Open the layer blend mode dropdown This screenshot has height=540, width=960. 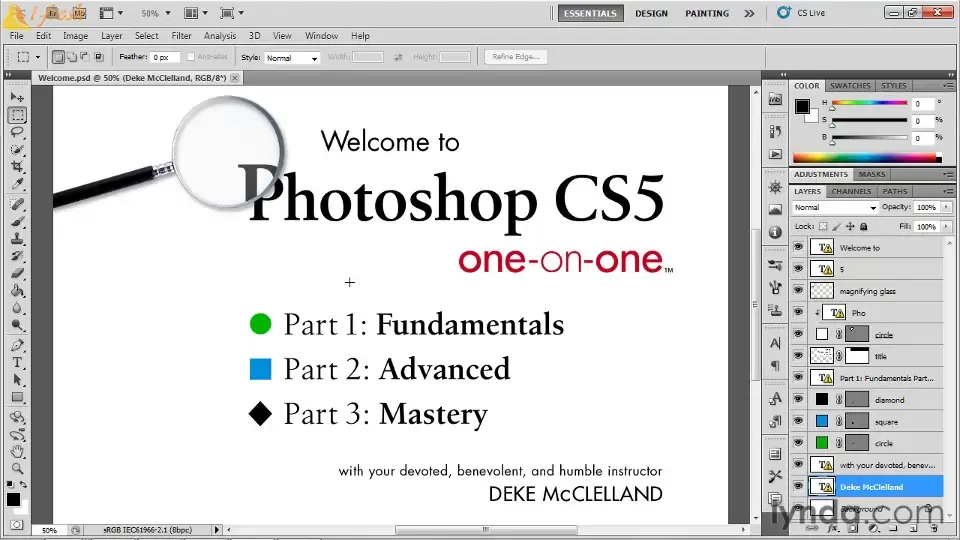pyautogui.click(x=835, y=208)
